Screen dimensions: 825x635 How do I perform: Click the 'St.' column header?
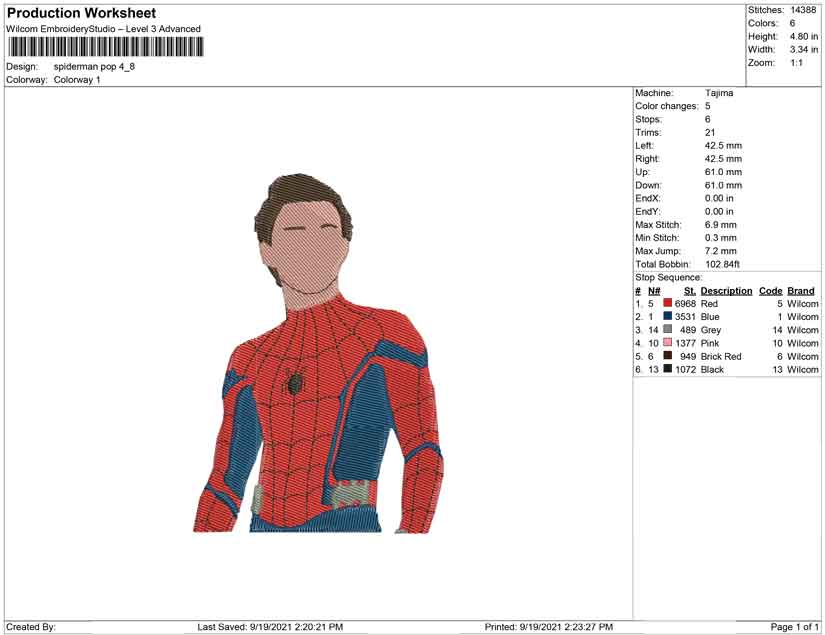[690, 291]
